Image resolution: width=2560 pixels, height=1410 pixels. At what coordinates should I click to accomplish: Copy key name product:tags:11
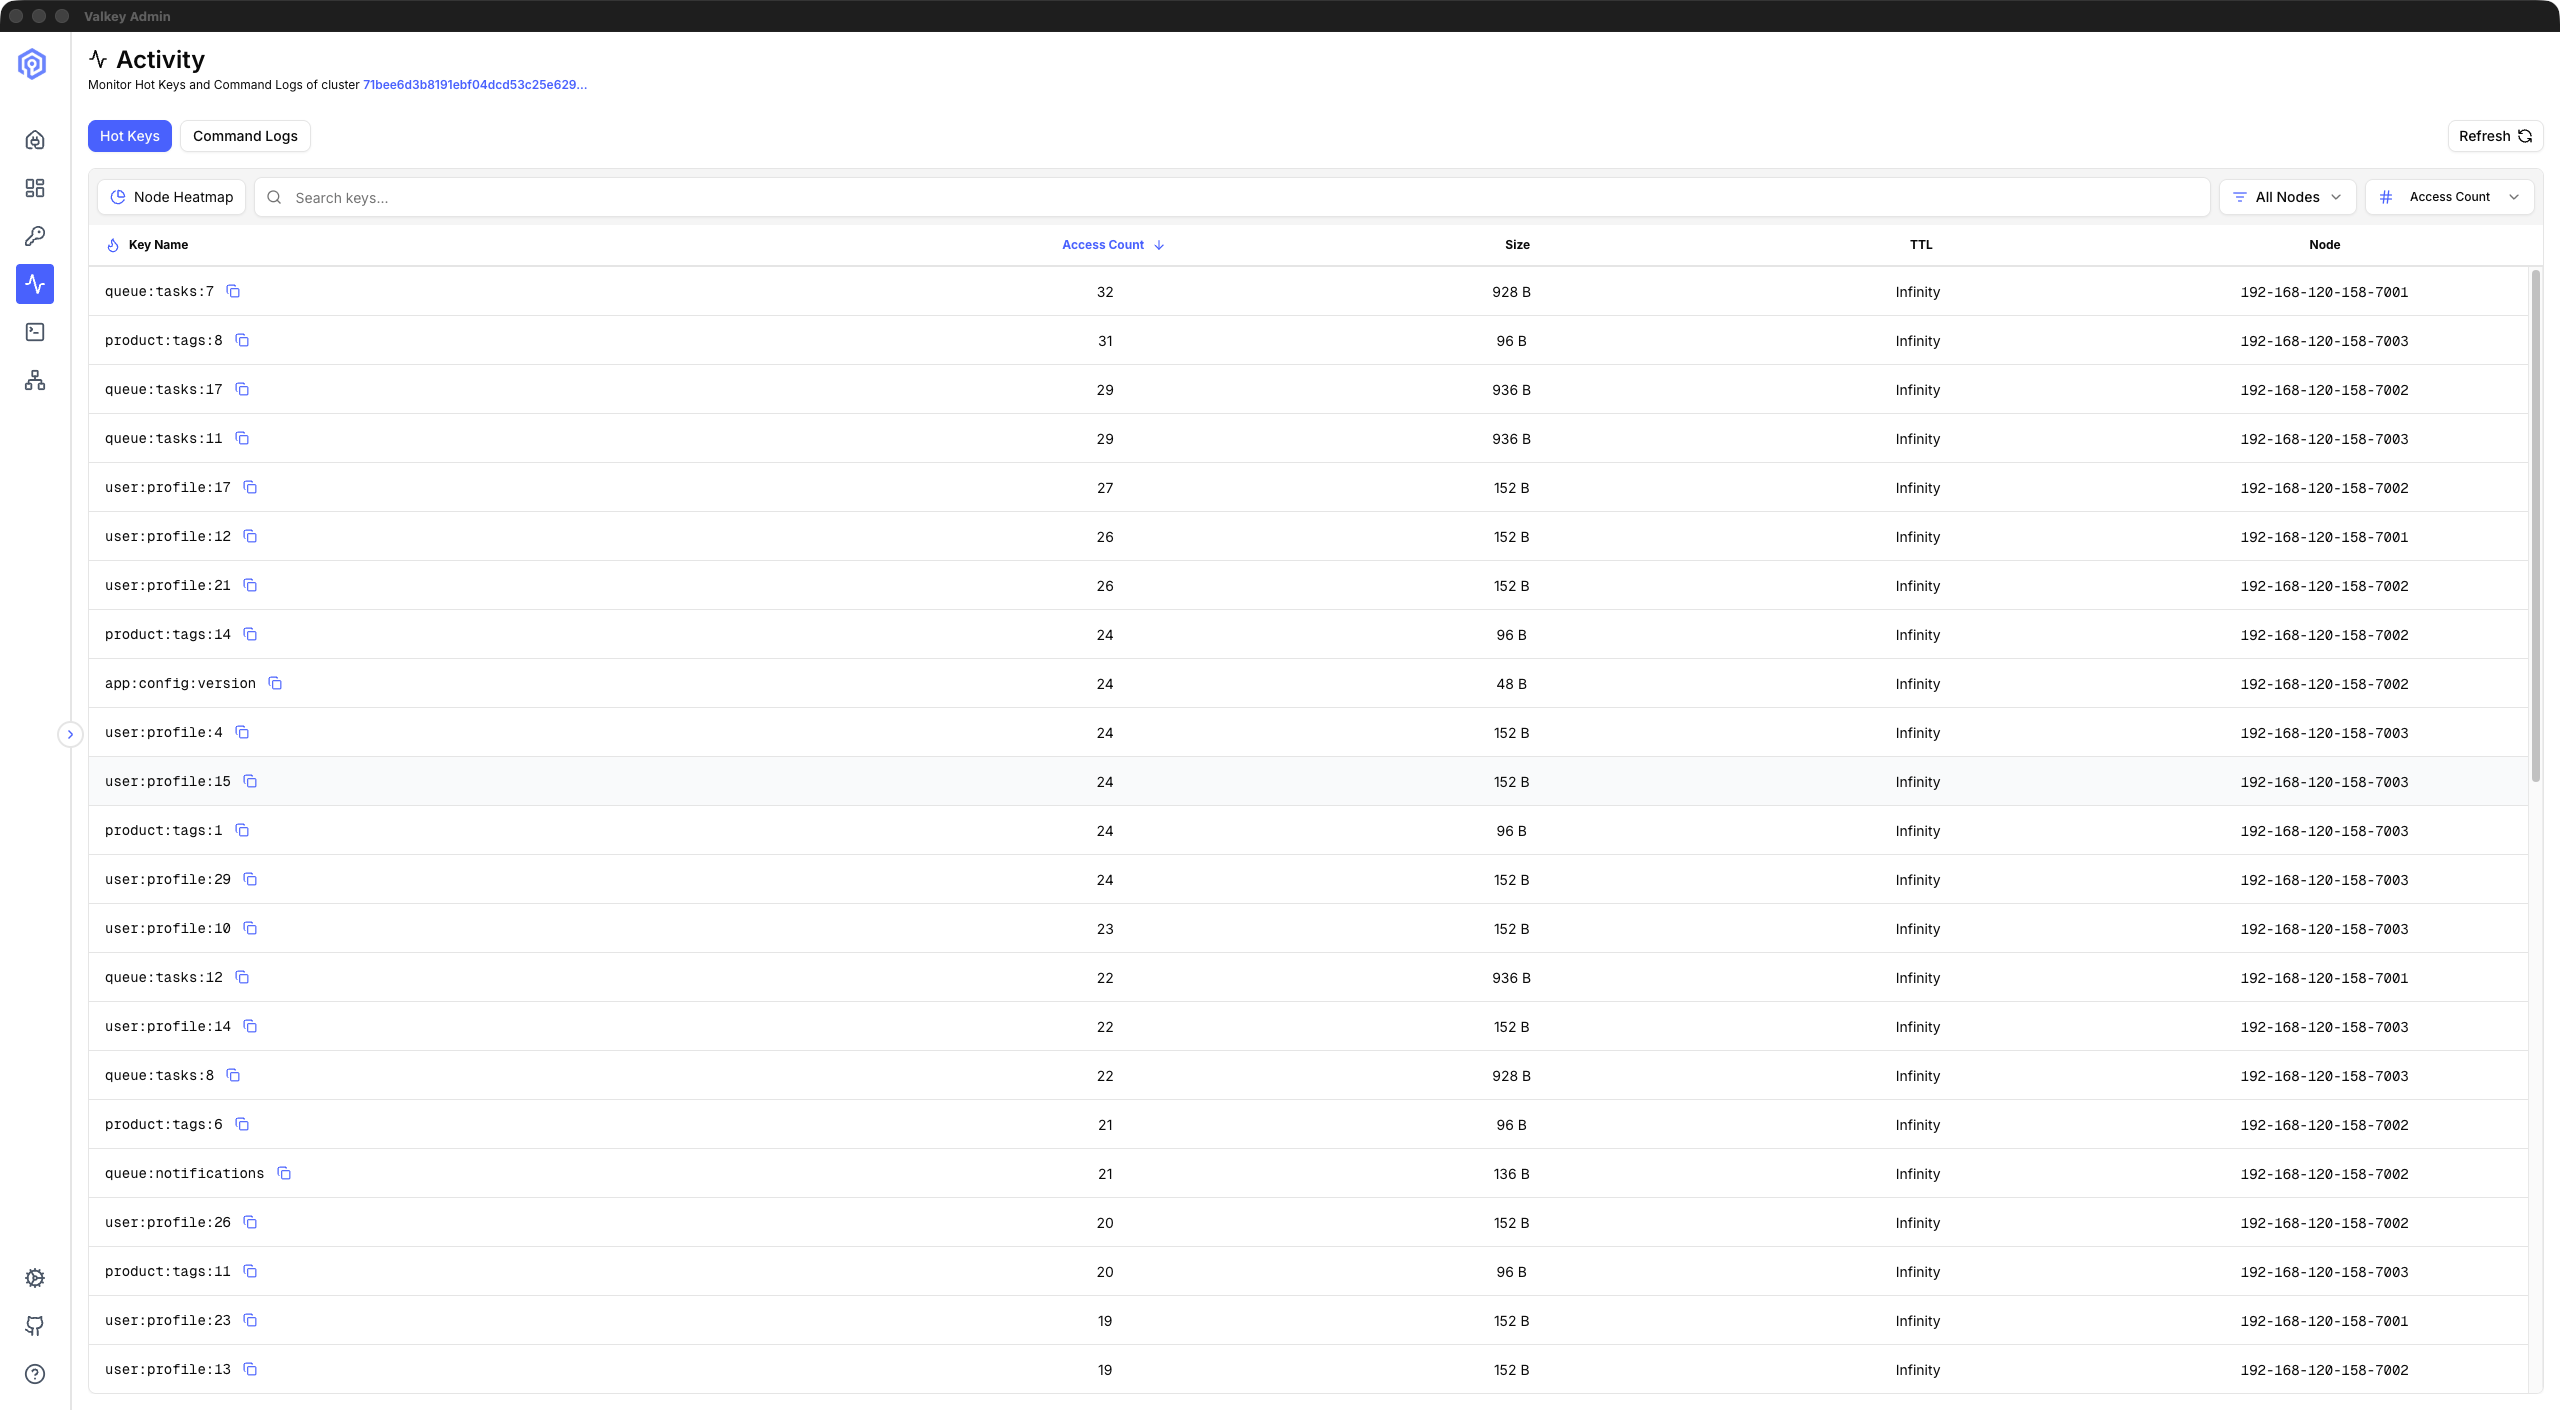coord(250,1271)
